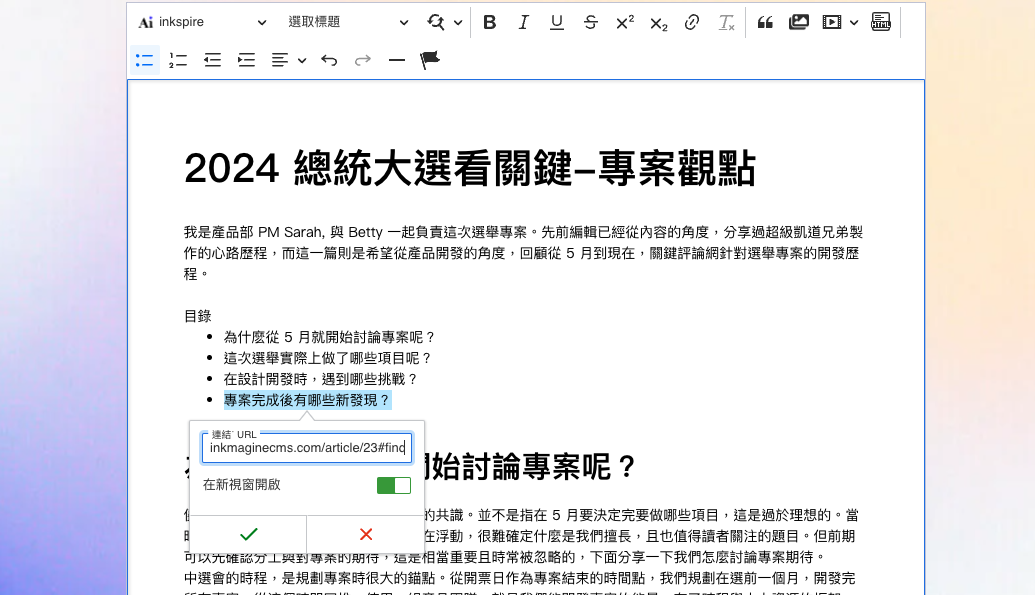Click the 目錄 label
The height and width of the screenshot is (595, 1035).
[x=197, y=316]
